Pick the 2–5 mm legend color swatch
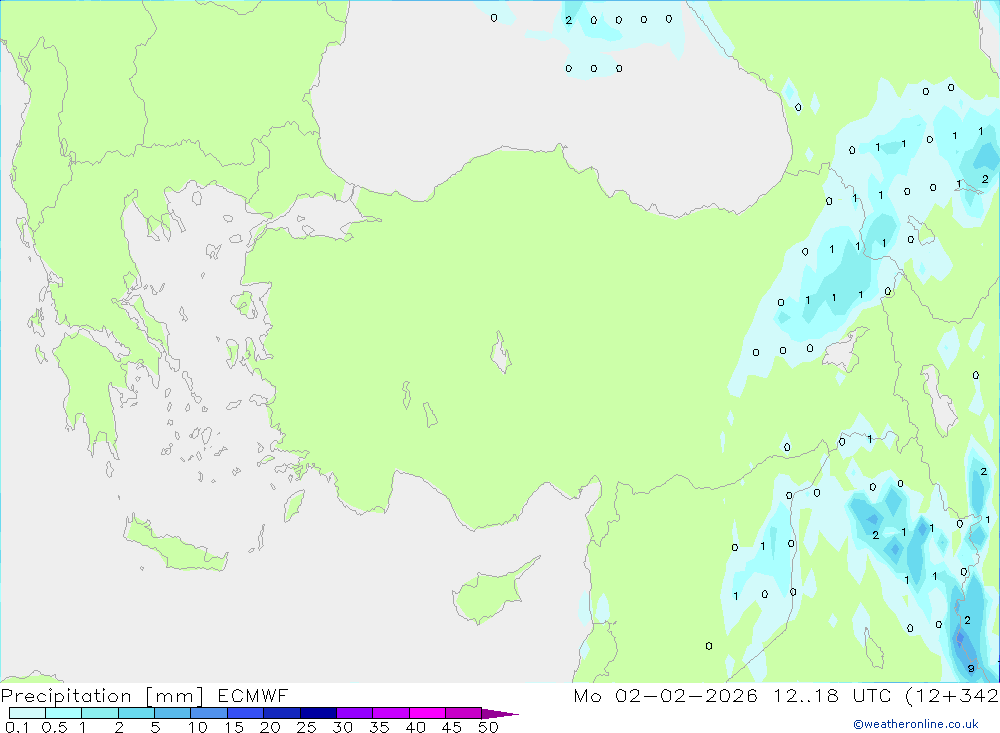1000x733 pixels. (136, 713)
